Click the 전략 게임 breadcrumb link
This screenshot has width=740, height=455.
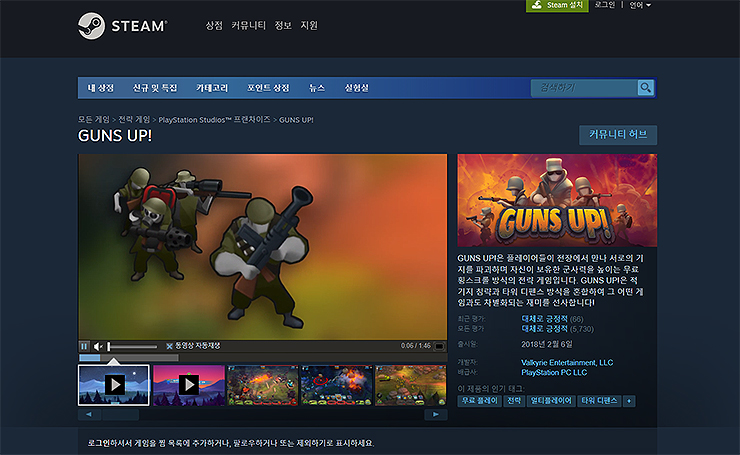click(134, 119)
